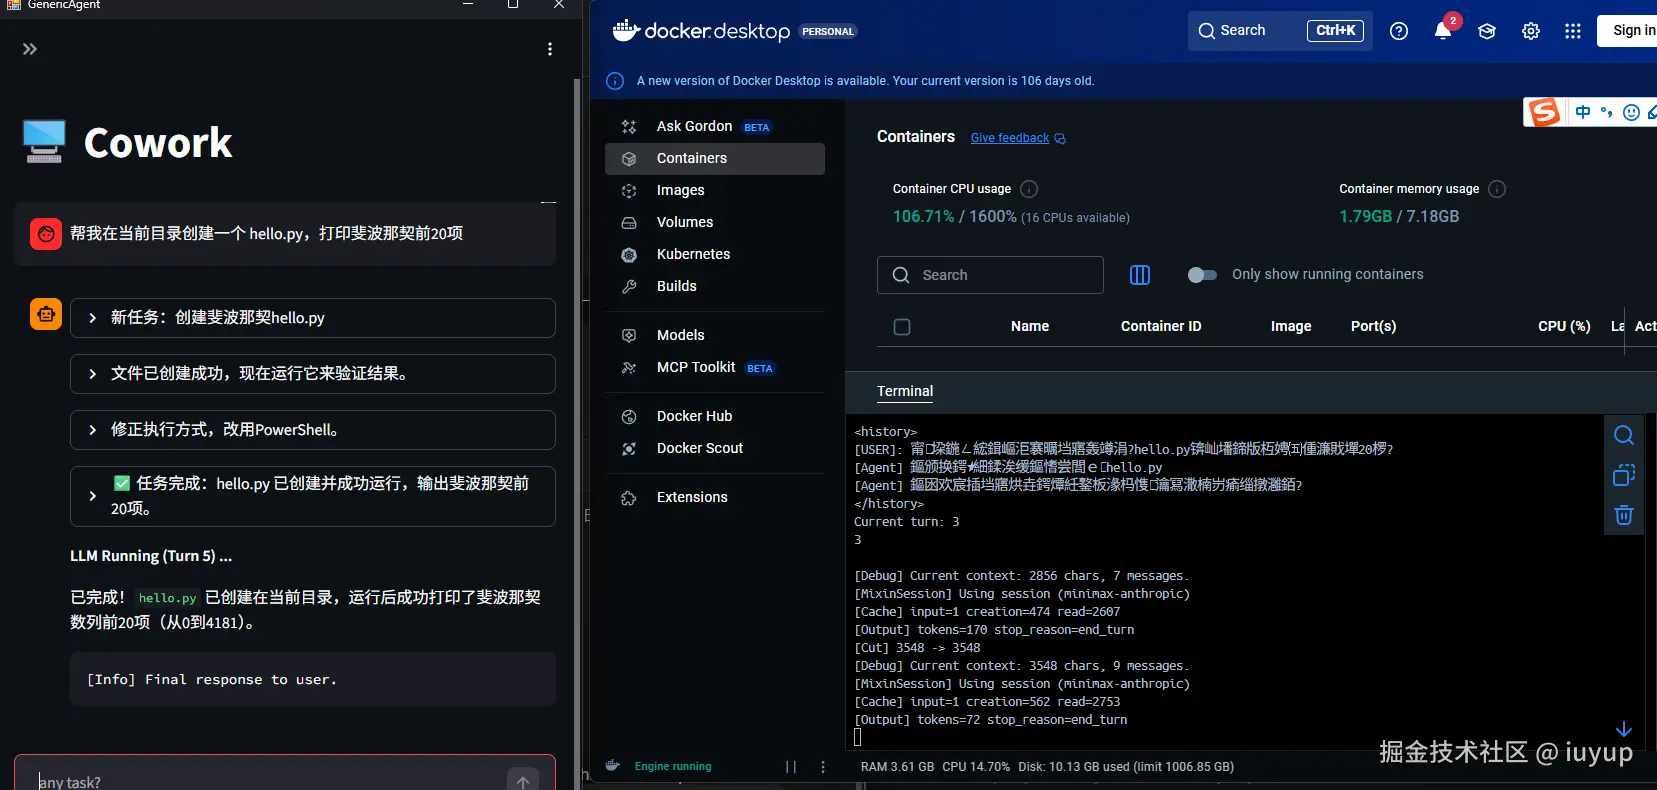Toggle Sogou Chinese/English mode icon
Screen dimensions: 1657x790
pos(1583,112)
